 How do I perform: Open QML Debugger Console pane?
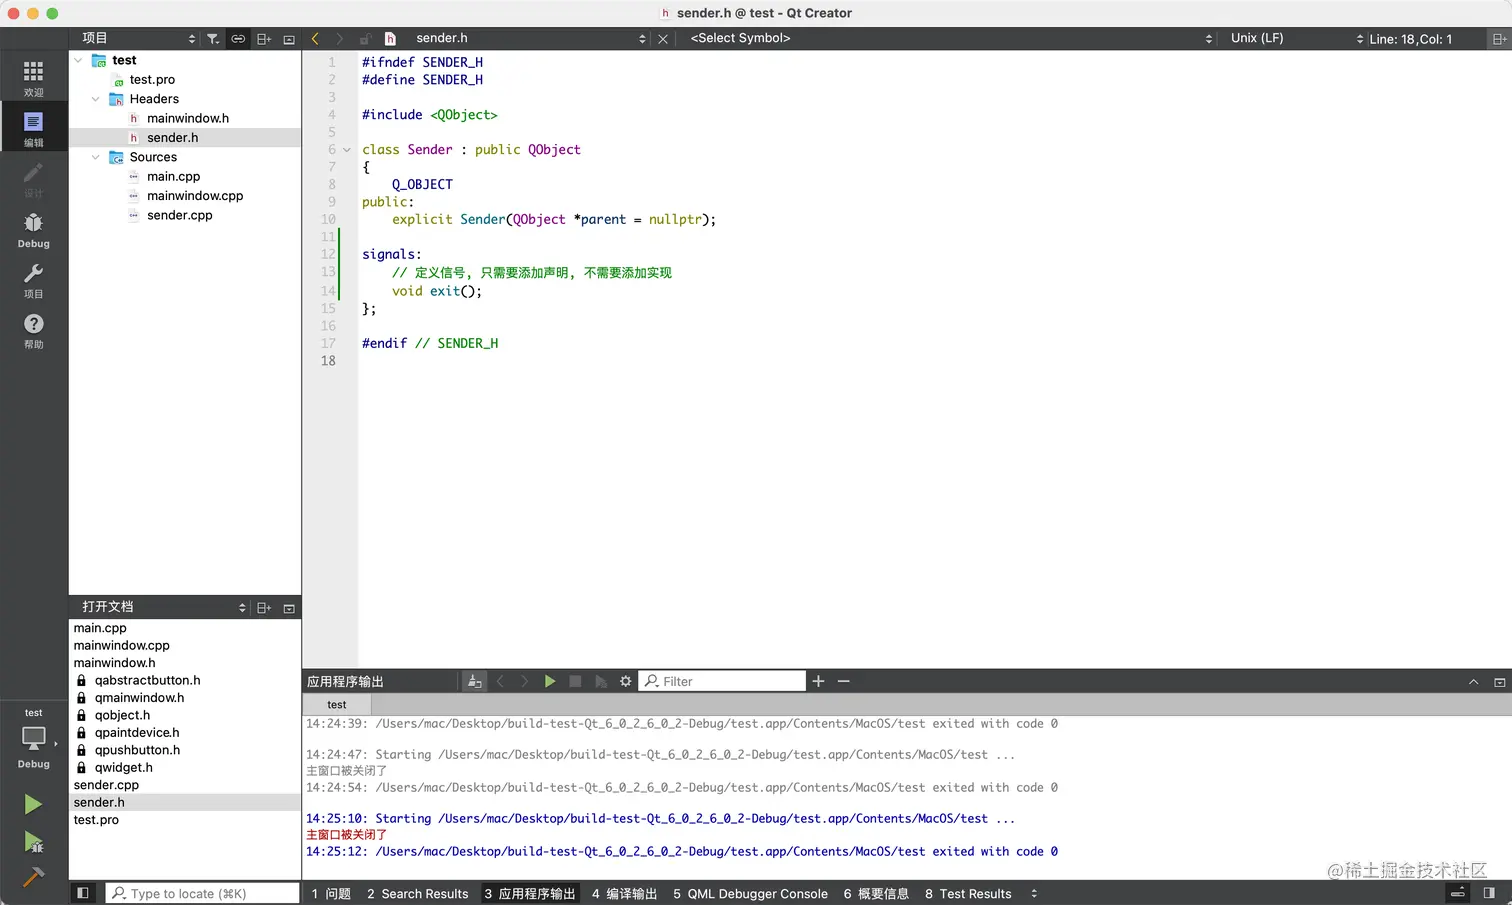tap(750, 893)
